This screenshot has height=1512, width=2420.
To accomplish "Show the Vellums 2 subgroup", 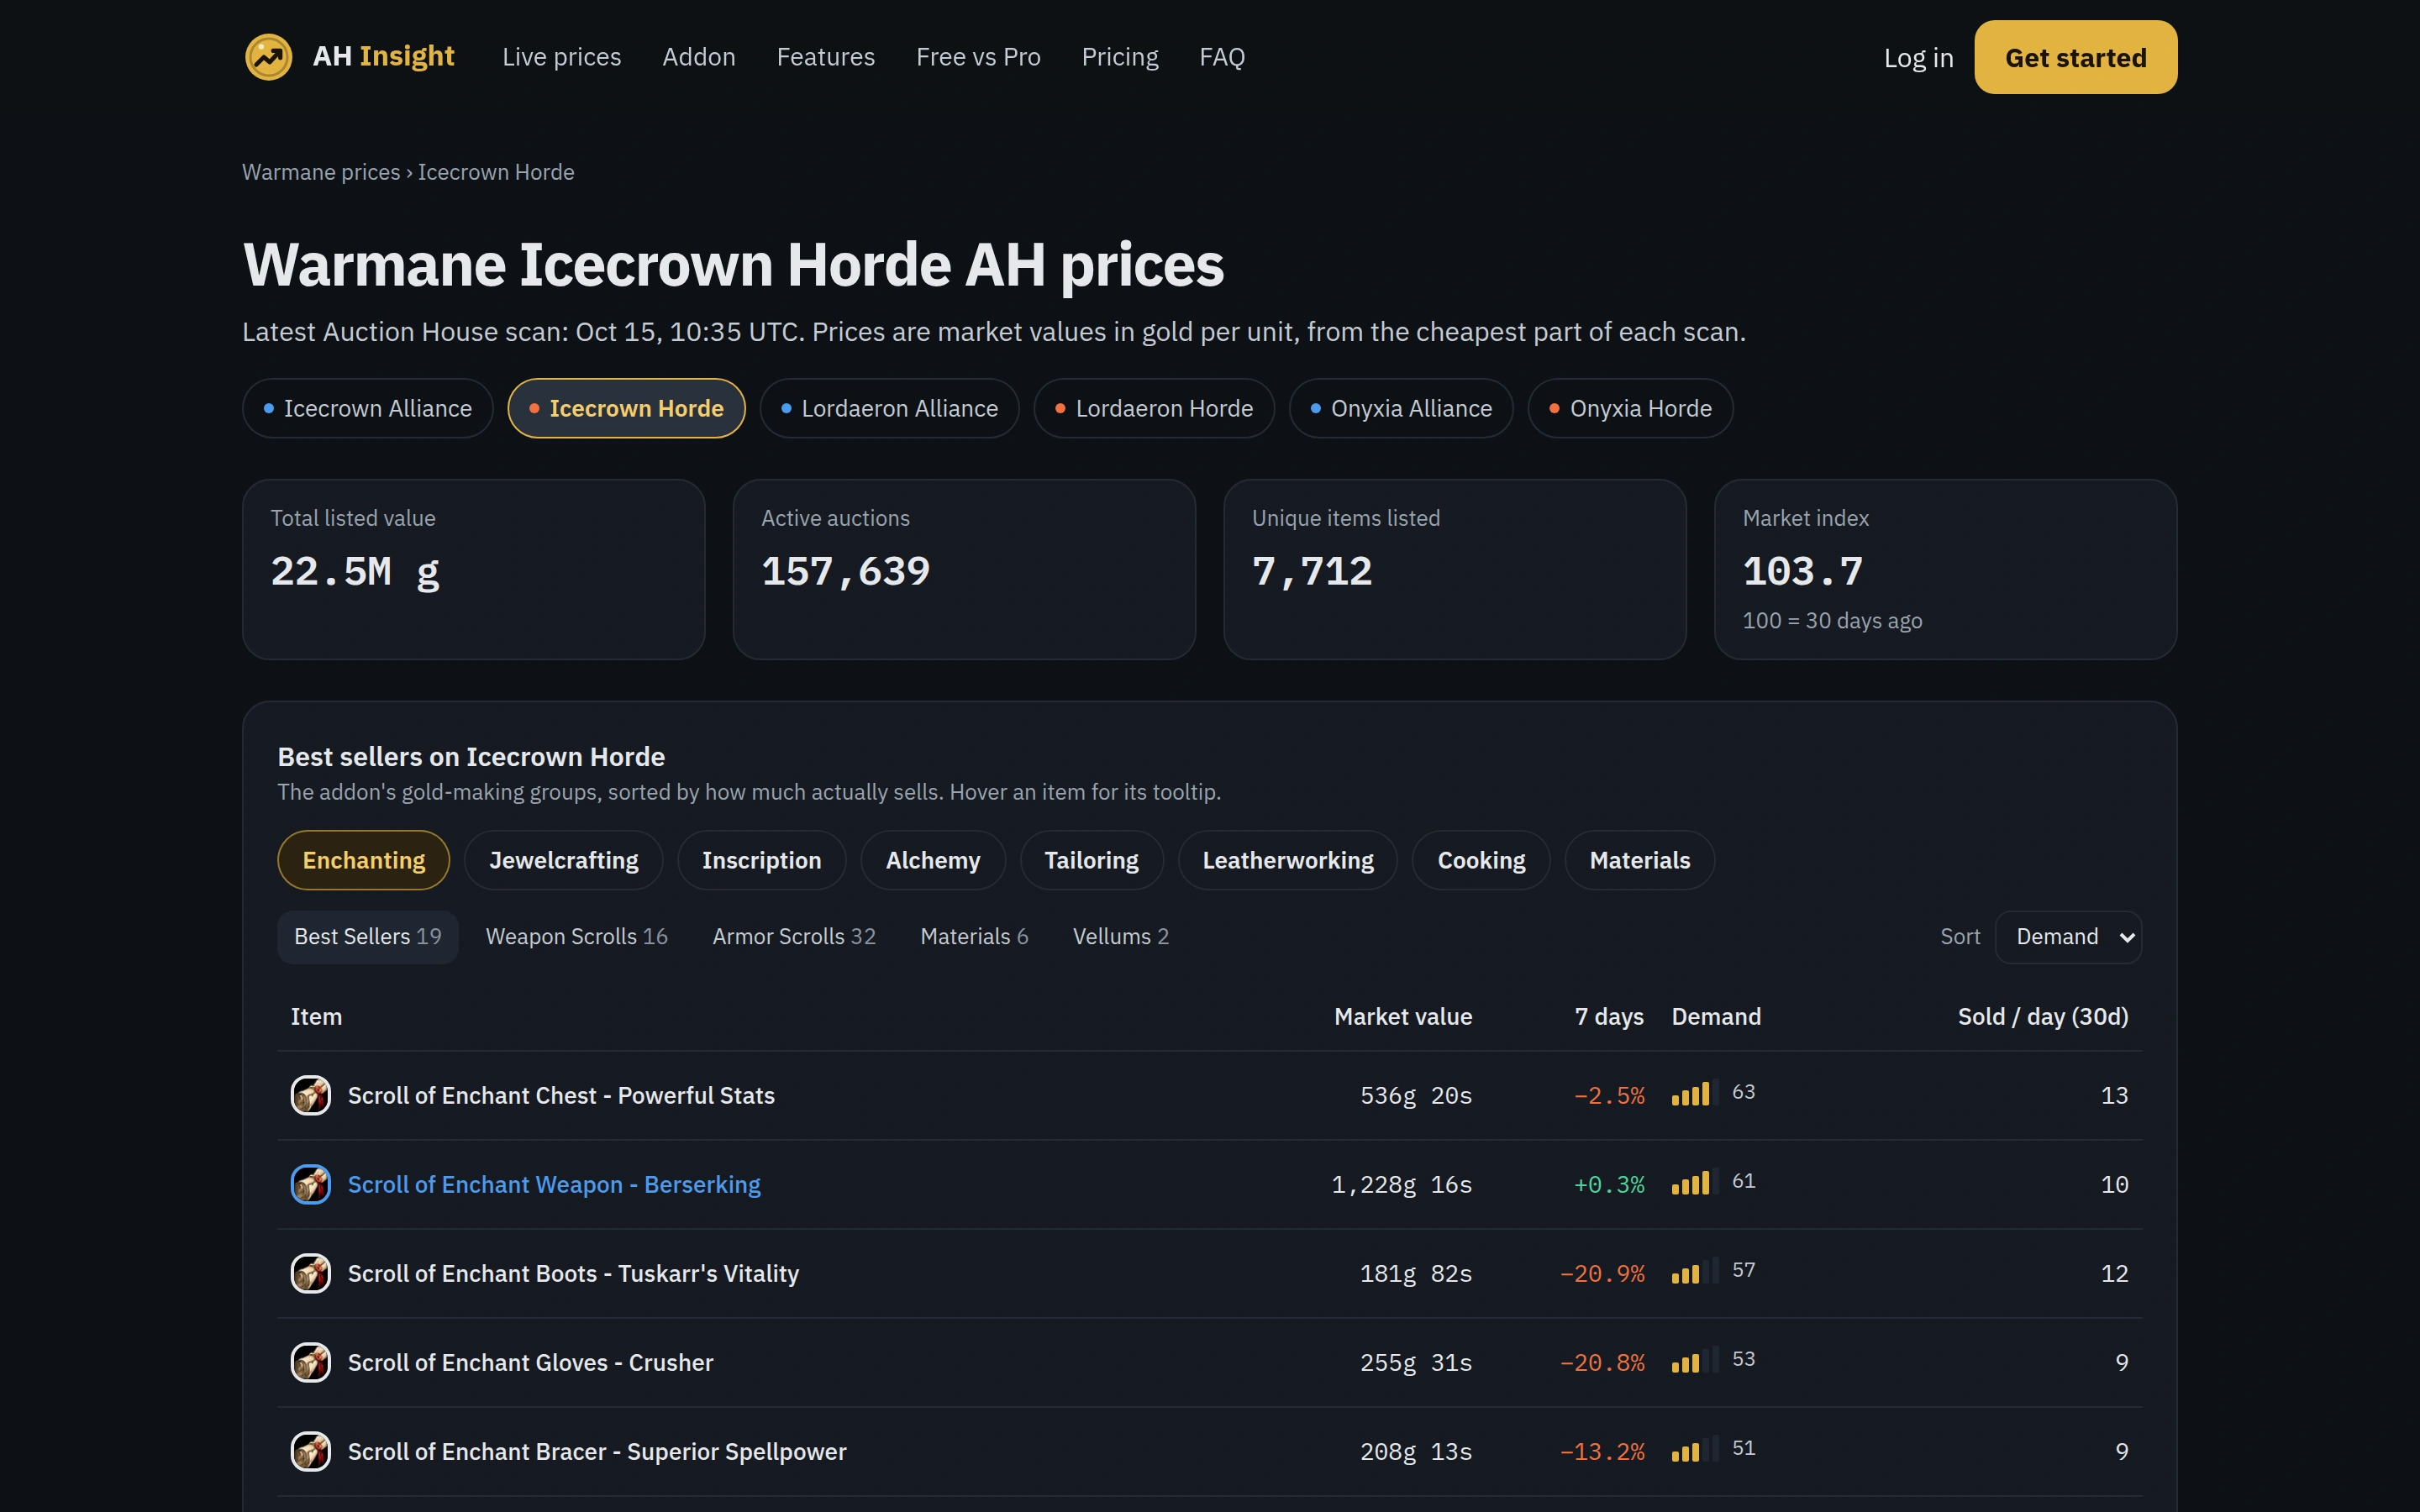I will [x=1120, y=937].
